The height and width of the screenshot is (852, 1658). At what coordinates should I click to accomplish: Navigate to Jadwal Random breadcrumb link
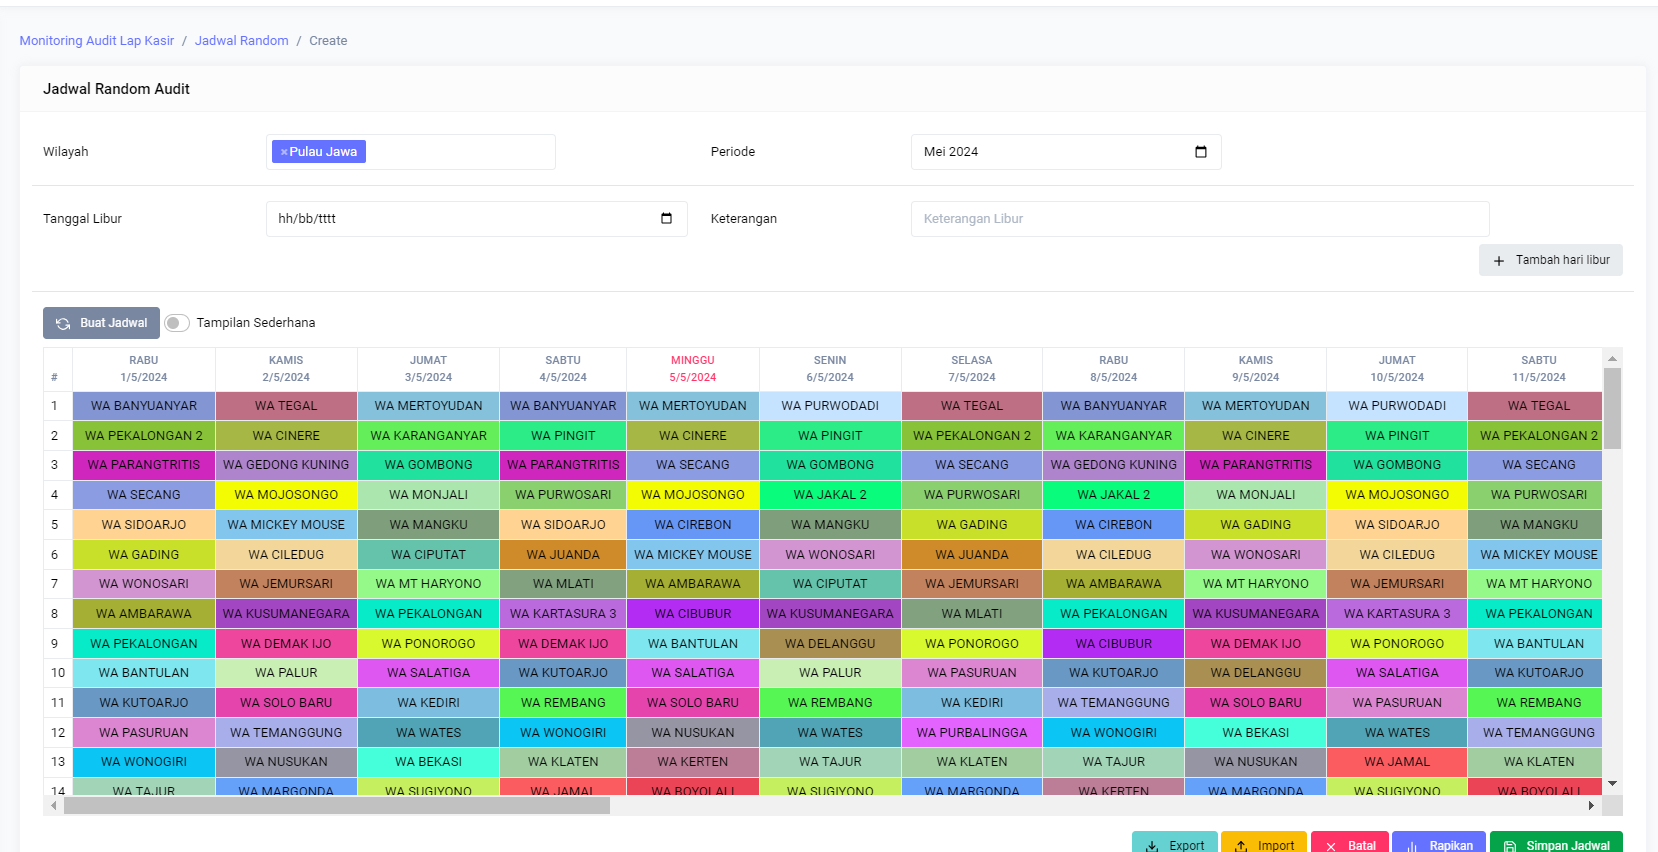point(241,41)
